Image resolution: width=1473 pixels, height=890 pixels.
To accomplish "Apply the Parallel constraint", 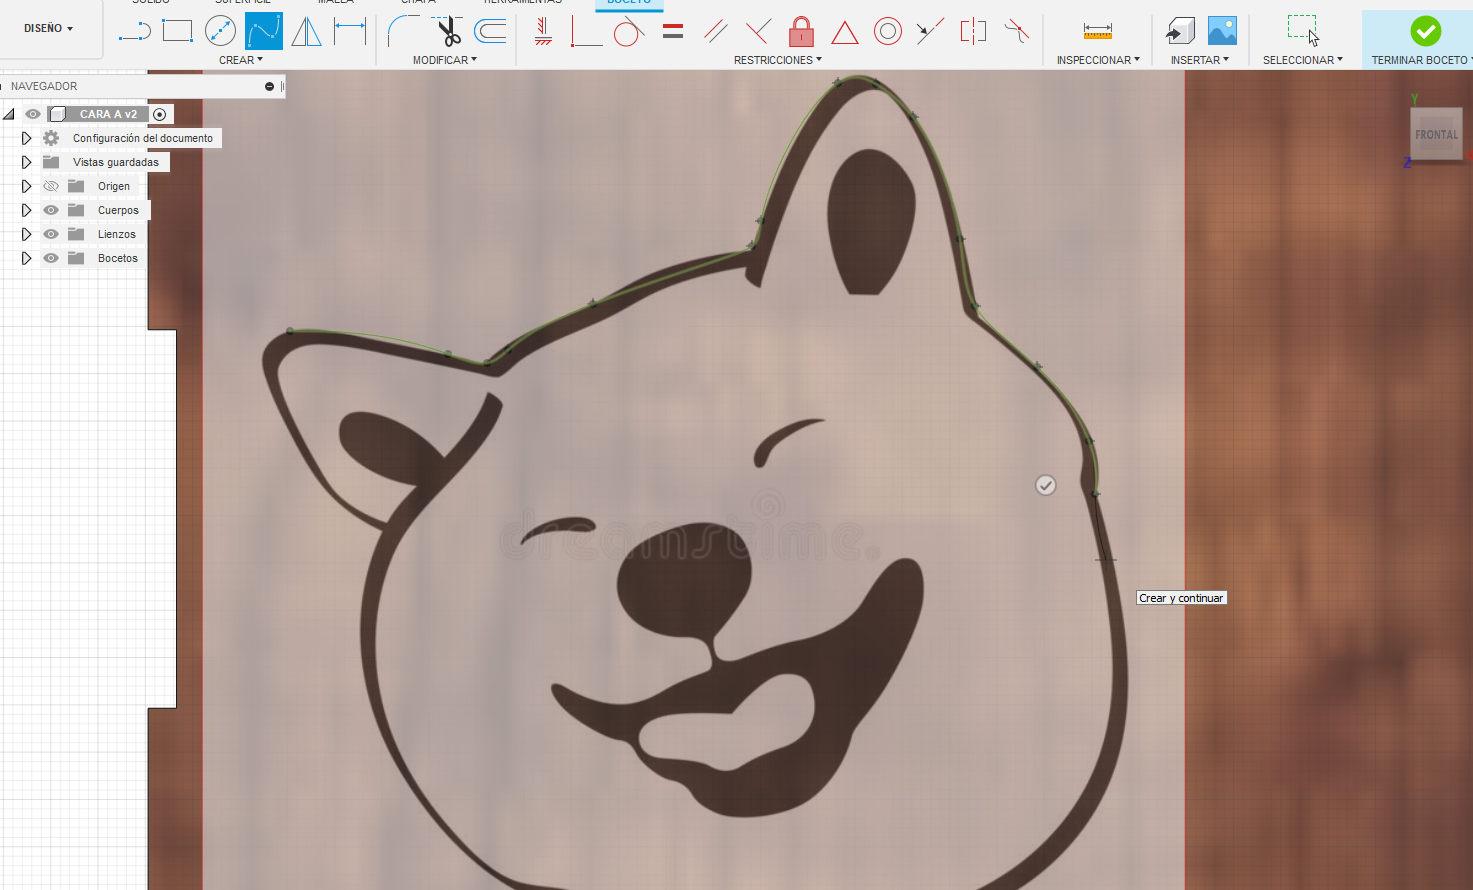I will pyautogui.click(x=715, y=32).
